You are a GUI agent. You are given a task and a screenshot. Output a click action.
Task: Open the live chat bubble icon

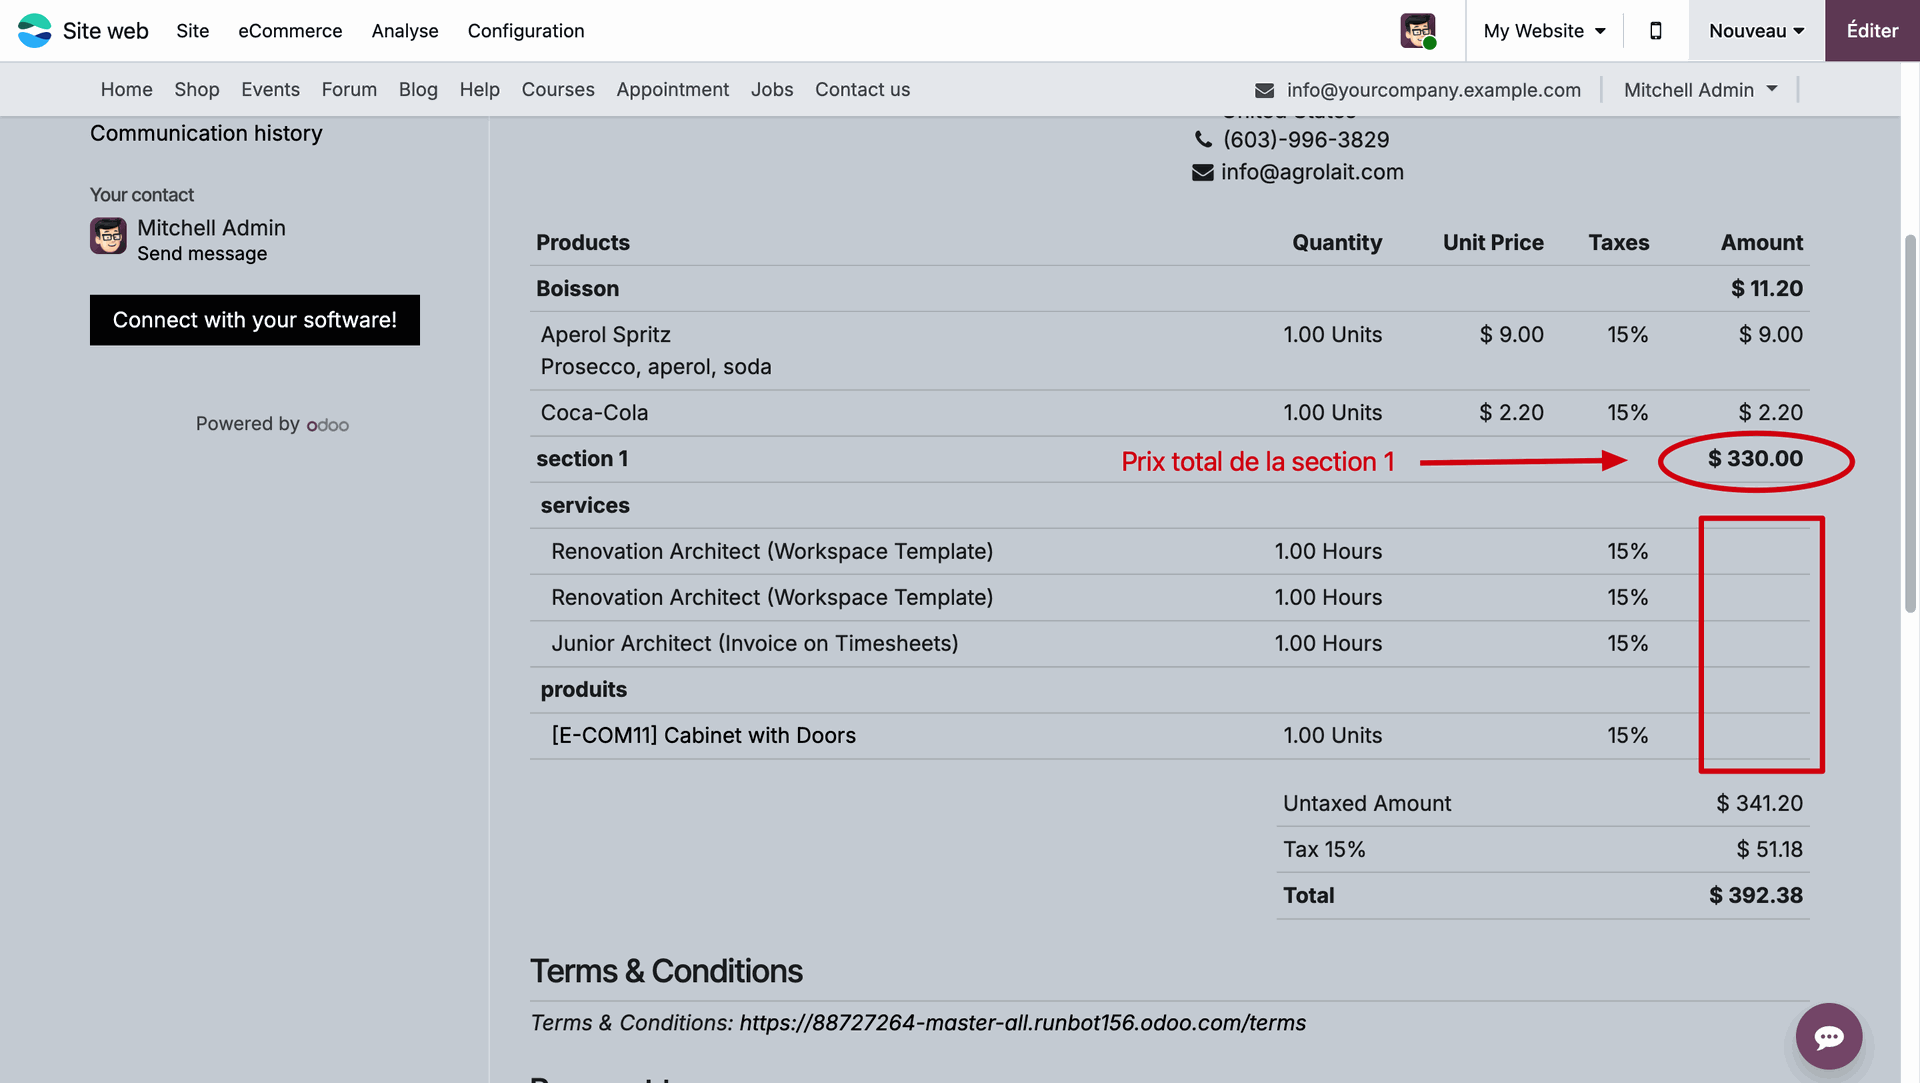point(1828,1036)
